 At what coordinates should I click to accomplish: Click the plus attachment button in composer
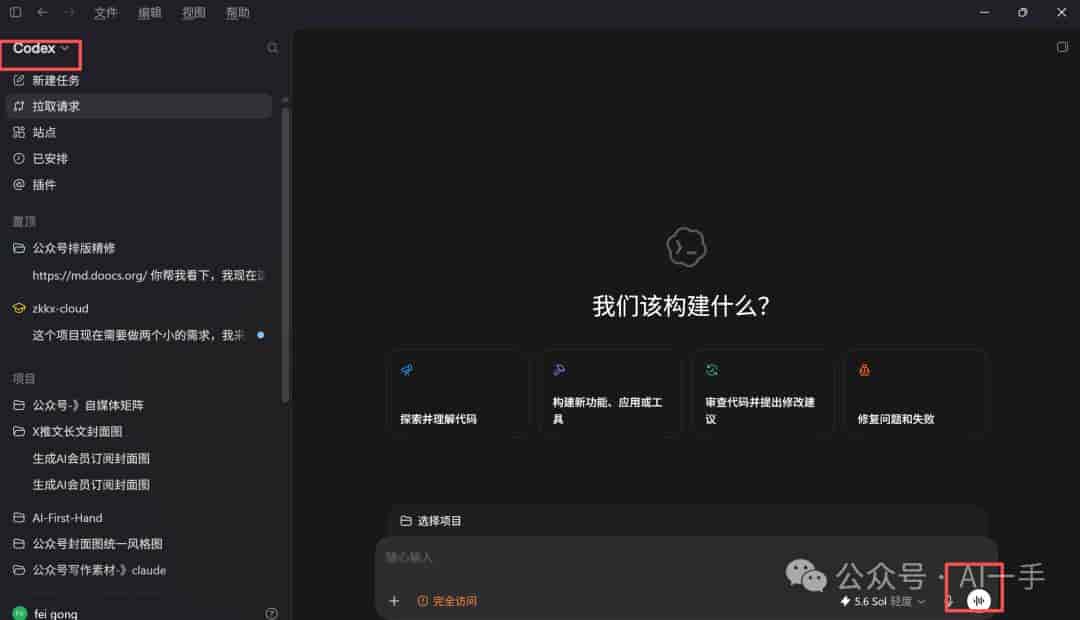point(394,601)
